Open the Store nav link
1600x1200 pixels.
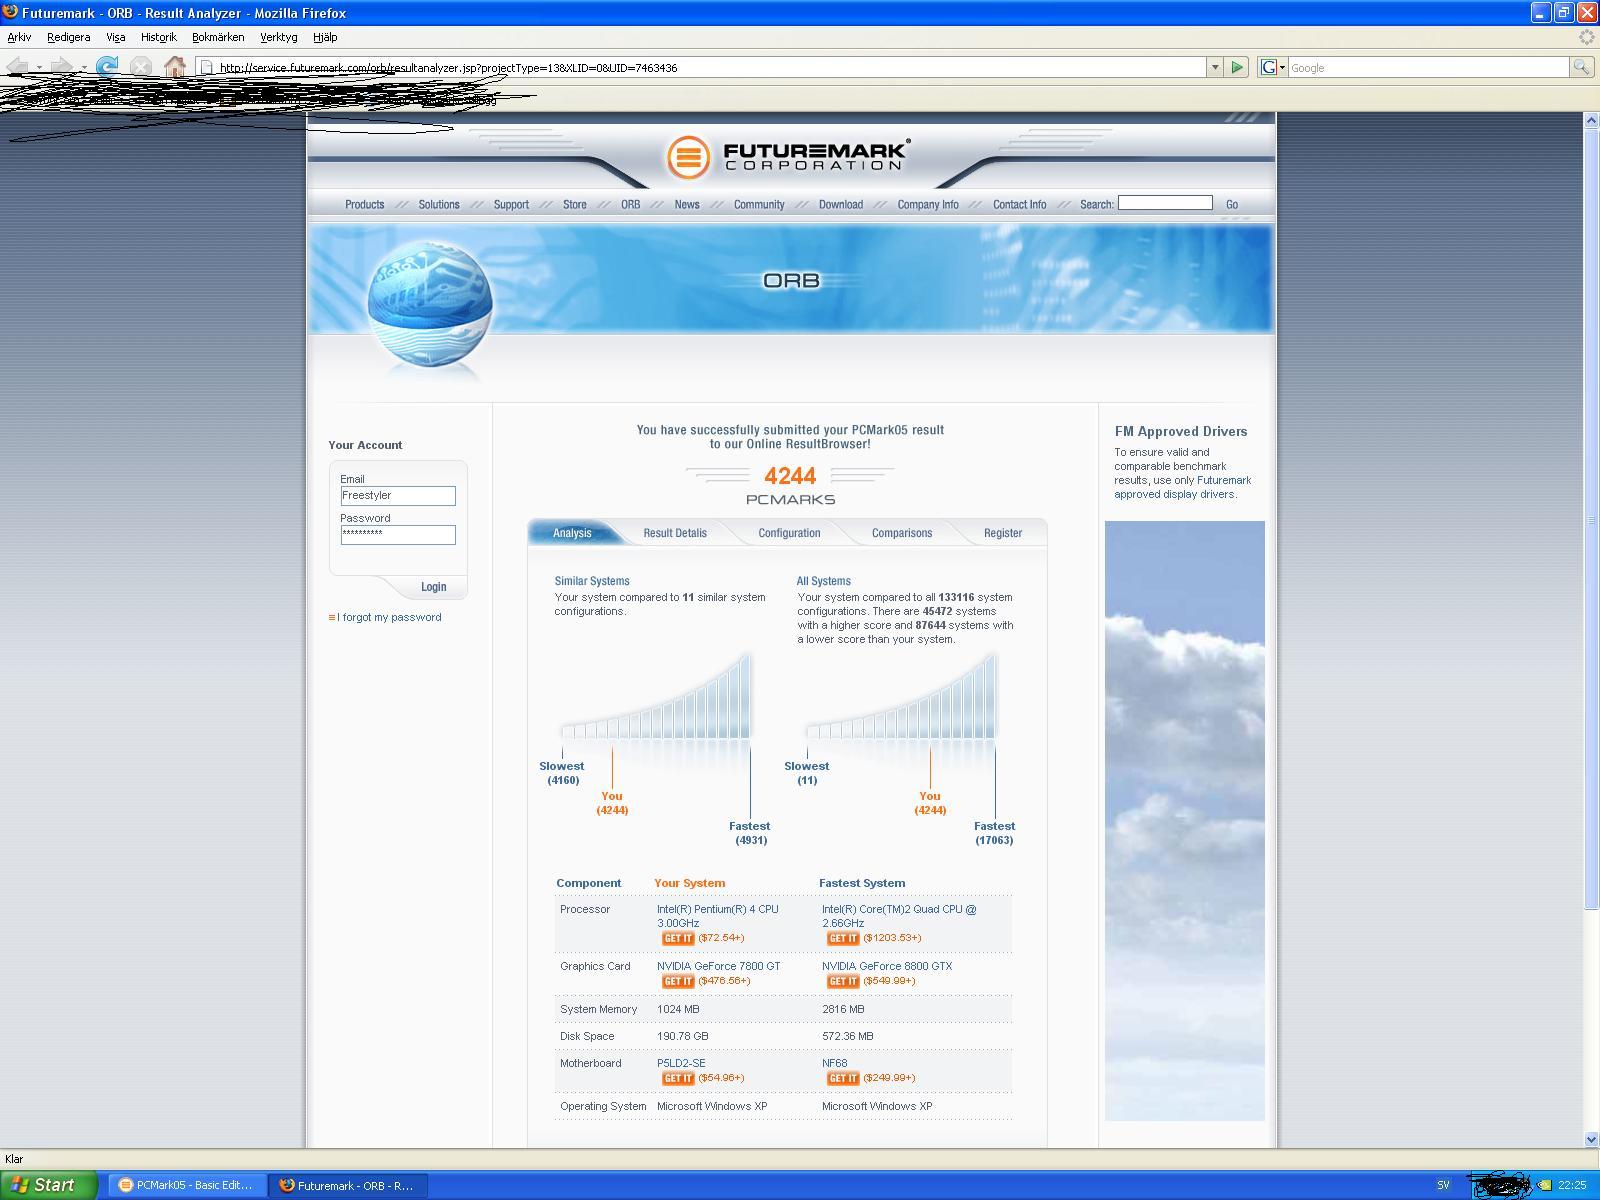pyautogui.click(x=575, y=204)
